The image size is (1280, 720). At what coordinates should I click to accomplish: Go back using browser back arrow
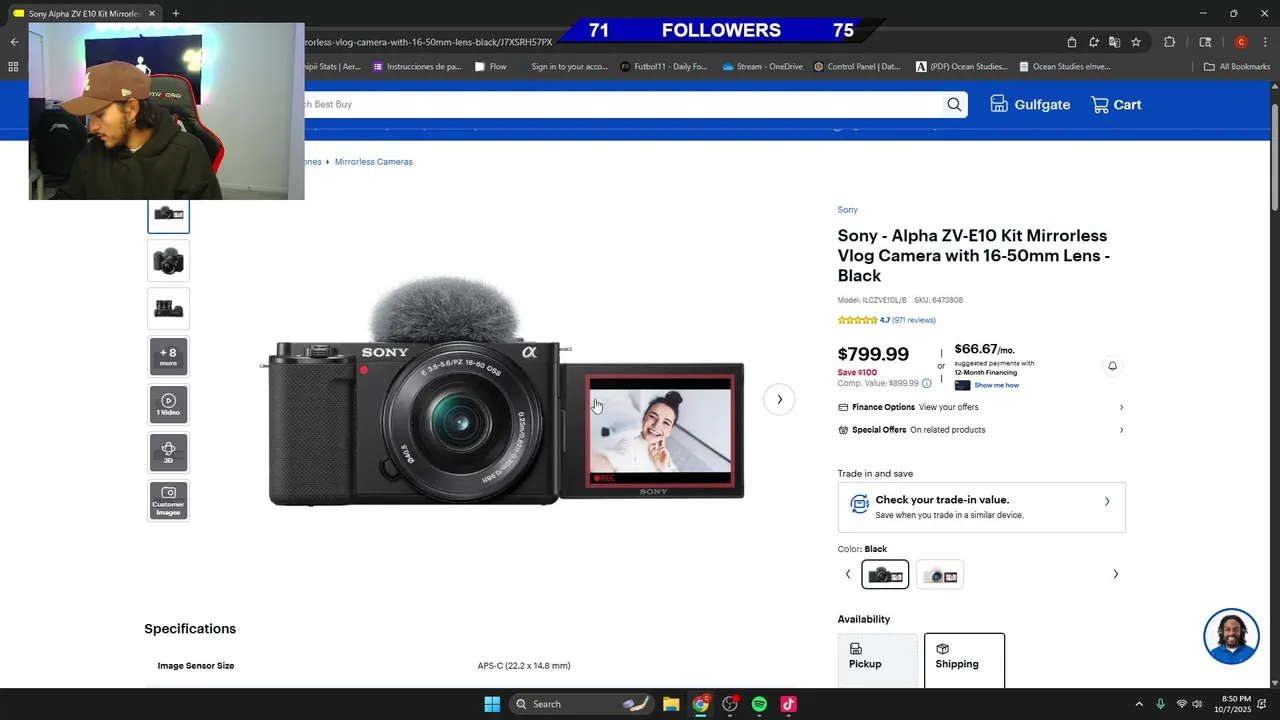(14, 42)
